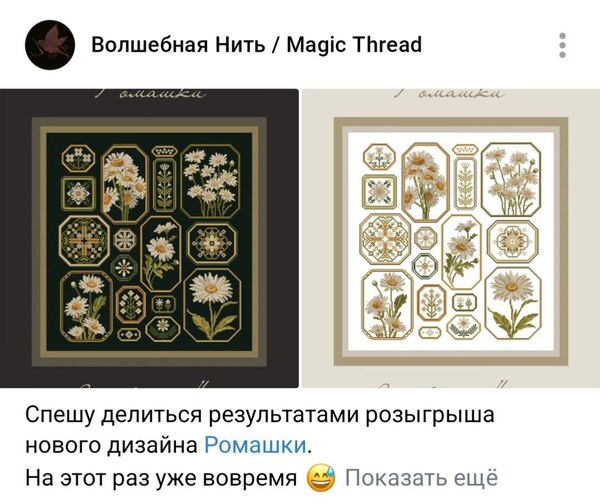Click the cursive Ромашки title above light pattern
This screenshot has height=502, width=600.
click(x=450, y=93)
